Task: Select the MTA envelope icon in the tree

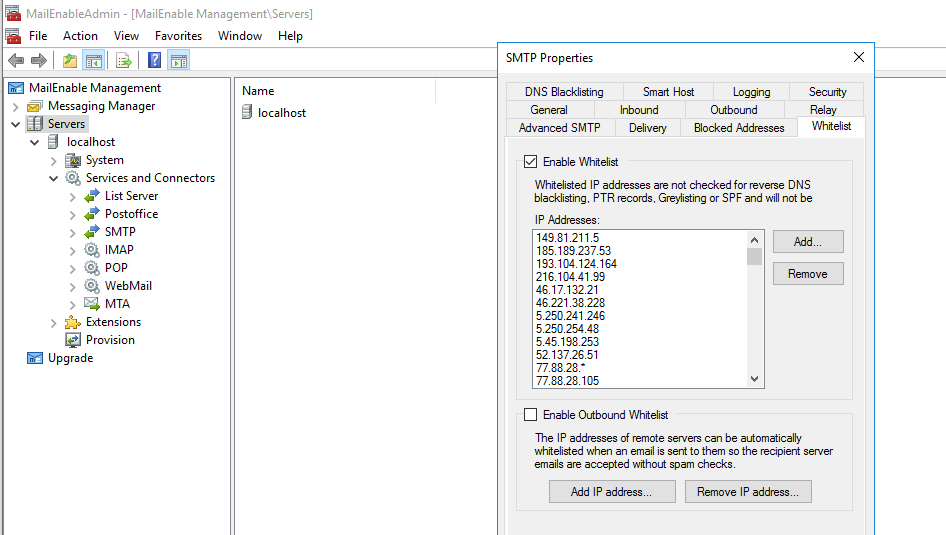Action: pyautogui.click(x=92, y=304)
